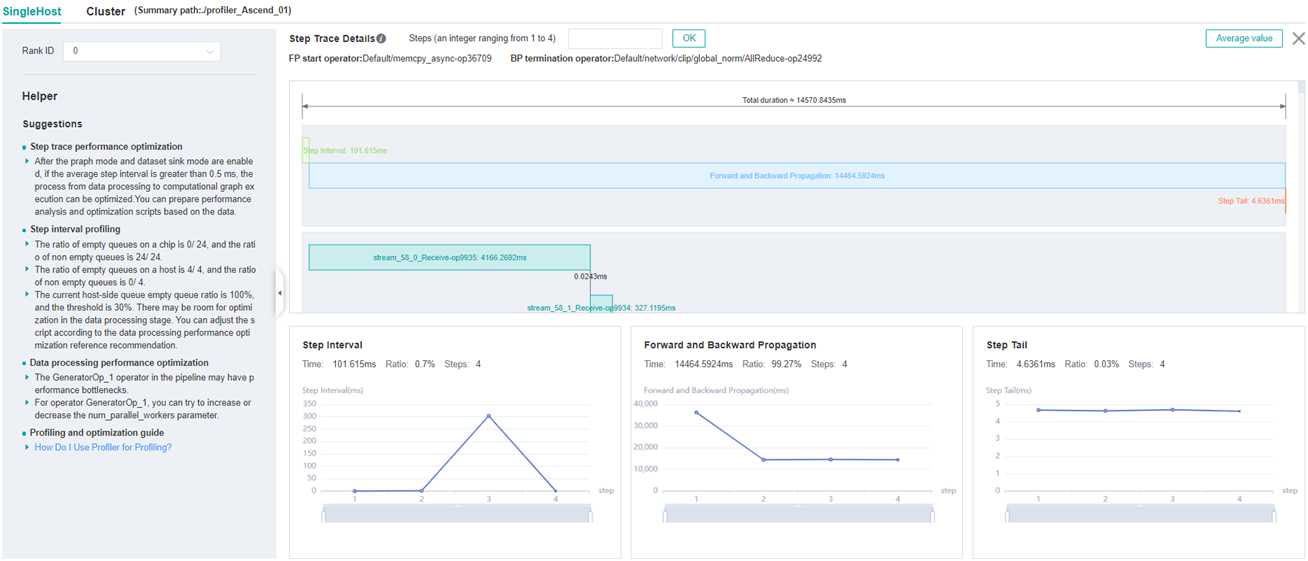Viewport: 1308px width, 561px height.
Task: Click the green Step Interval timeline bar
Action: pyautogui.click(x=305, y=150)
